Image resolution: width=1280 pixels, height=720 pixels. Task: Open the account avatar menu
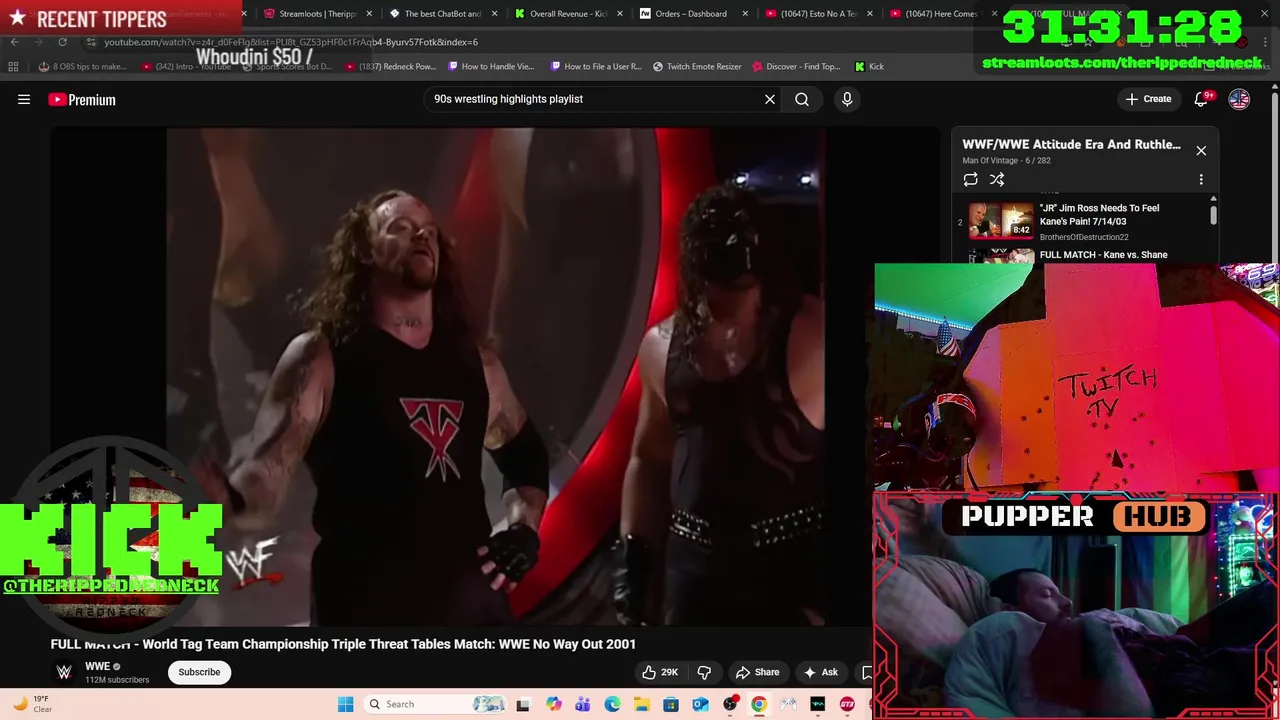point(1239,99)
